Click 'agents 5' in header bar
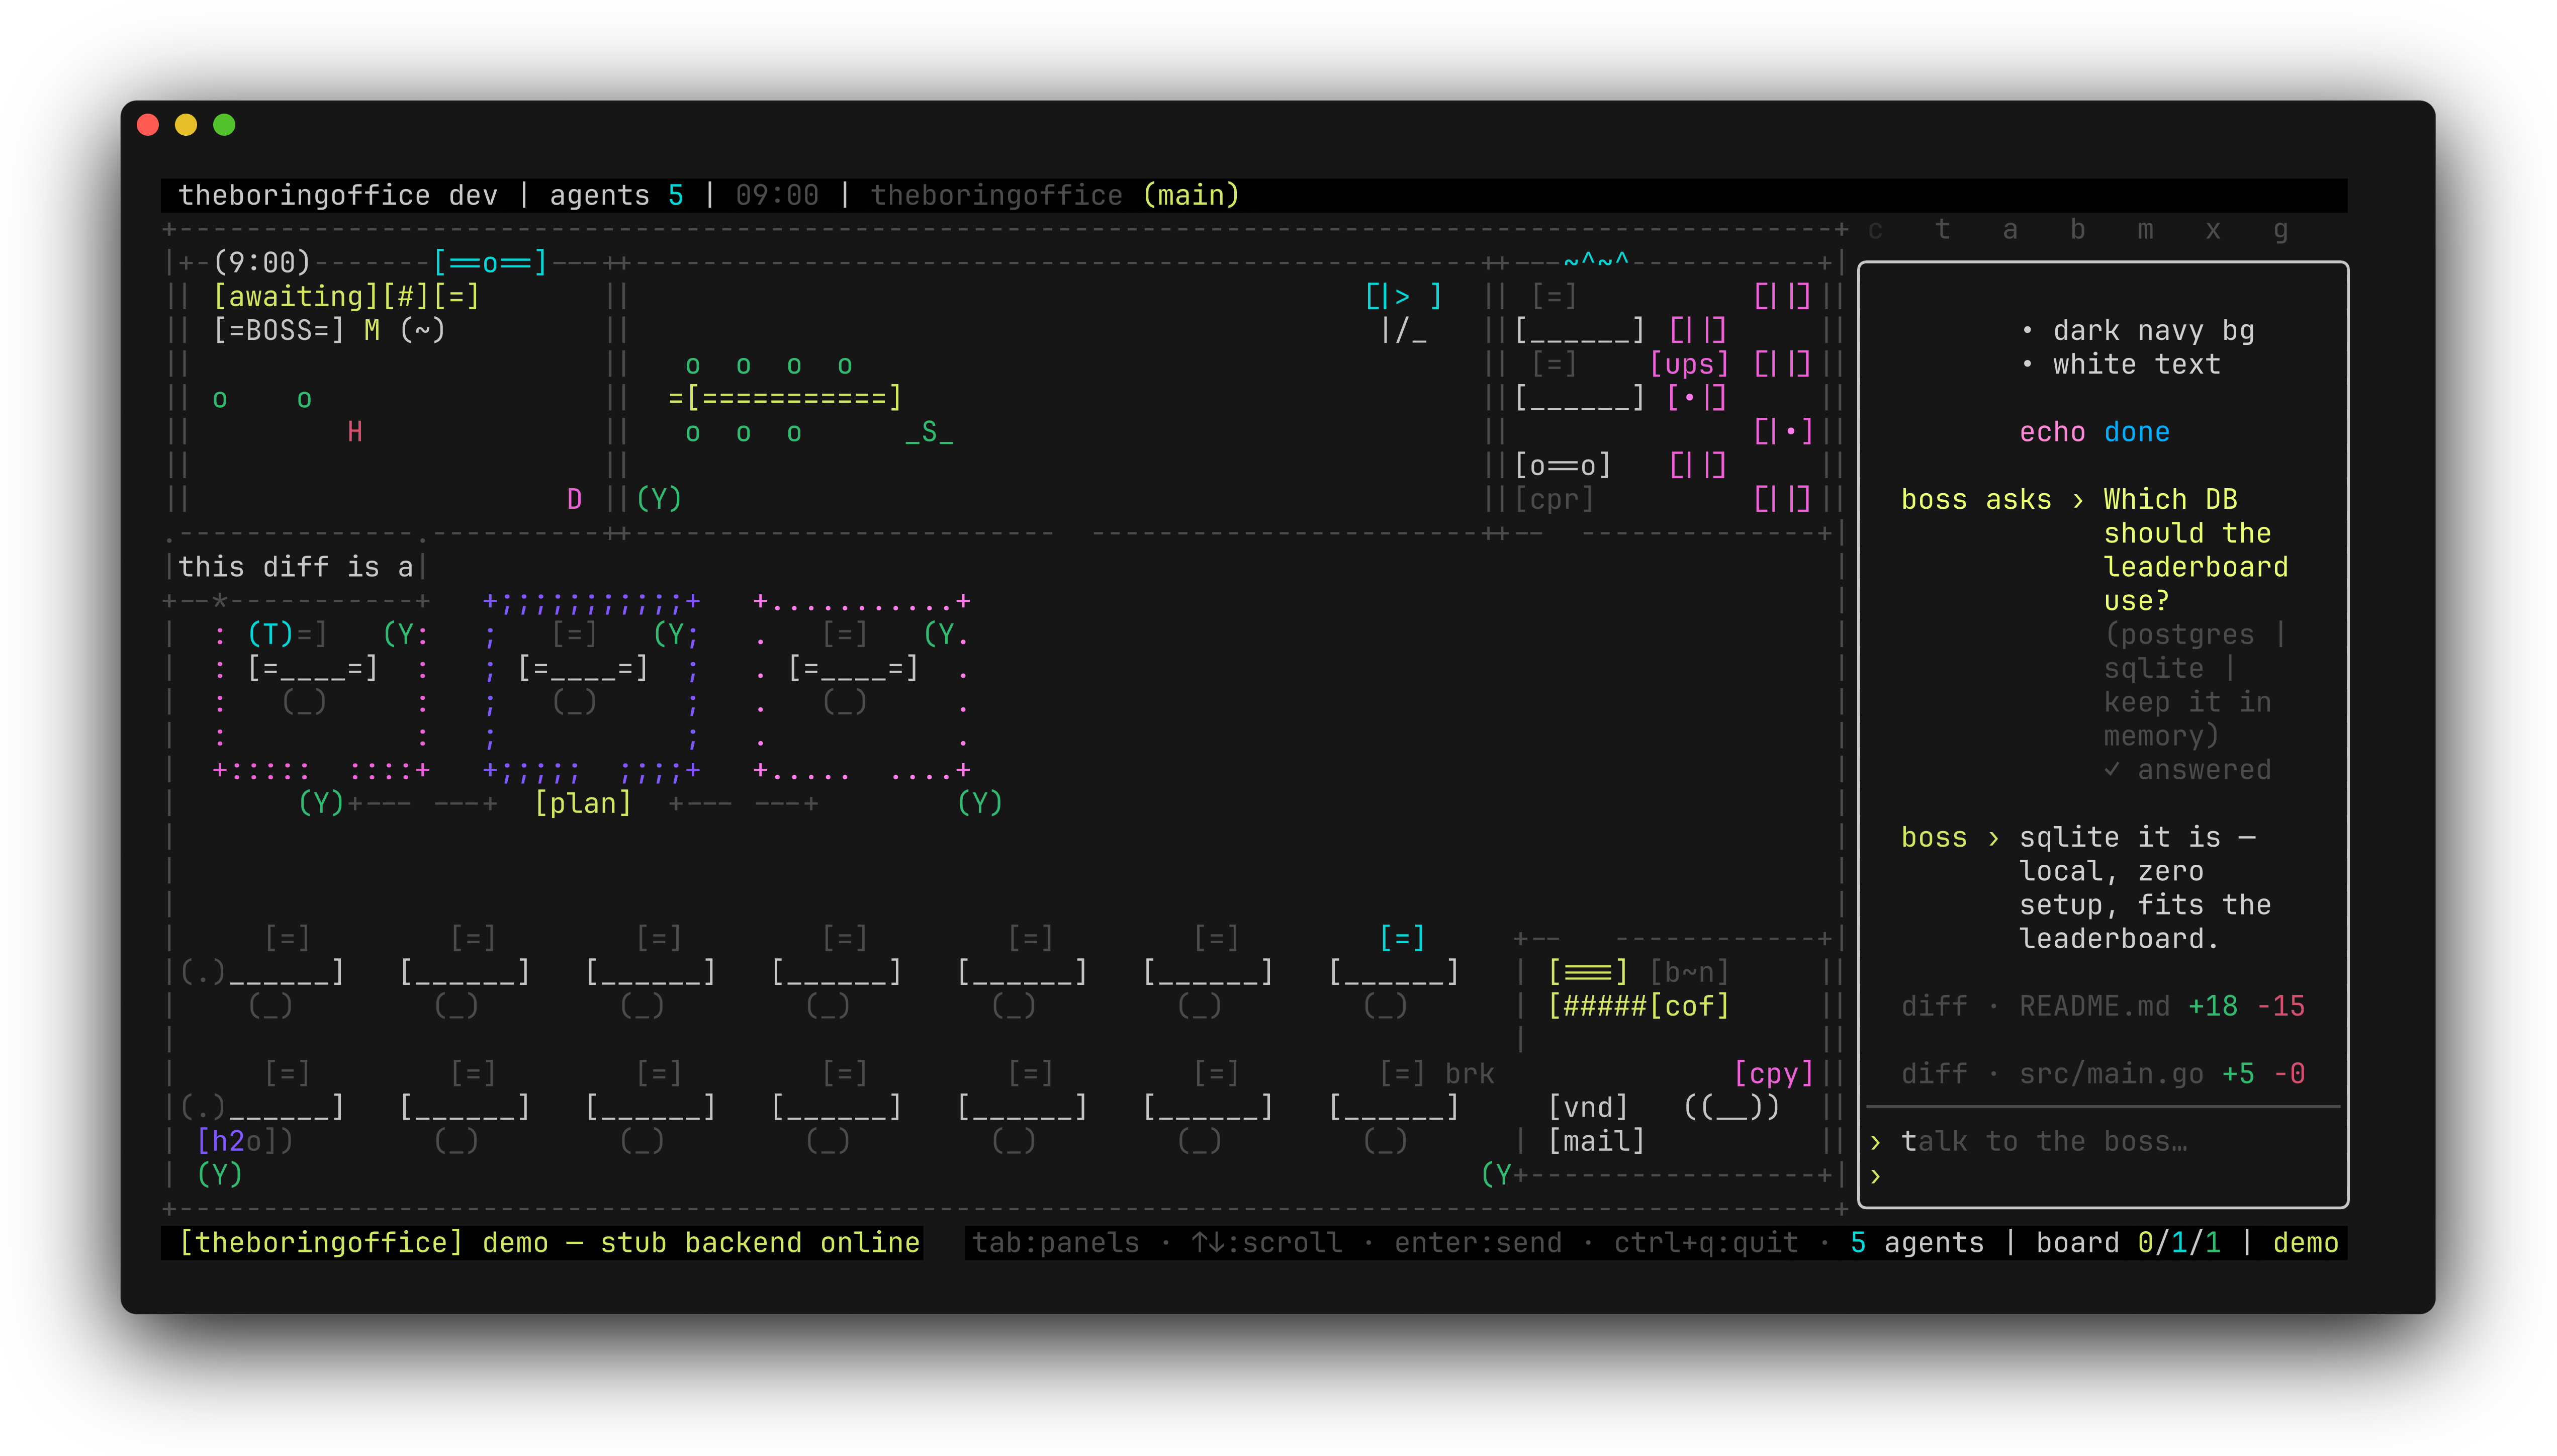 (616, 195)
